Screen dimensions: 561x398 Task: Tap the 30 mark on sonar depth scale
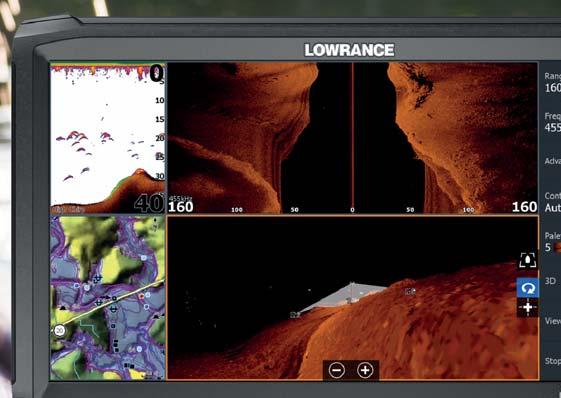point(160,176)
